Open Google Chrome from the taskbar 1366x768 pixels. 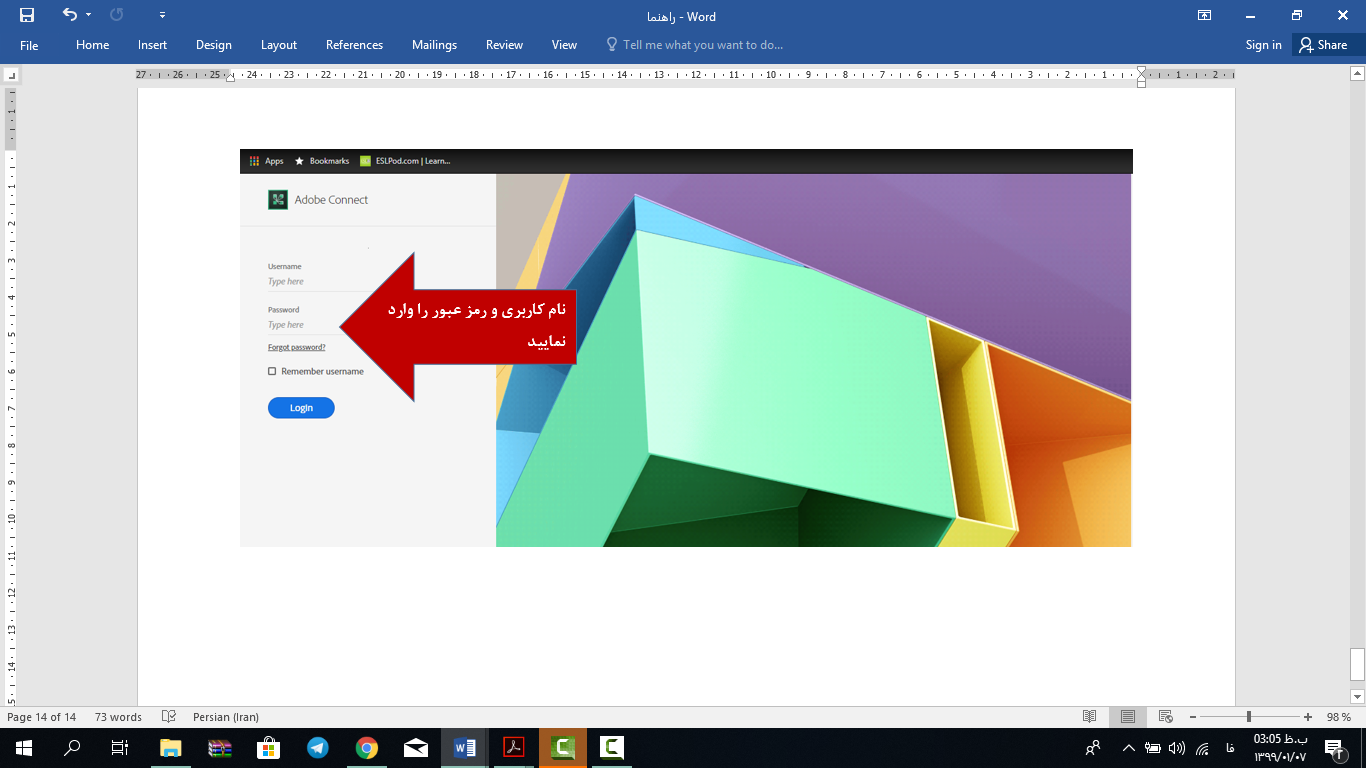click(x=367, y=747)
